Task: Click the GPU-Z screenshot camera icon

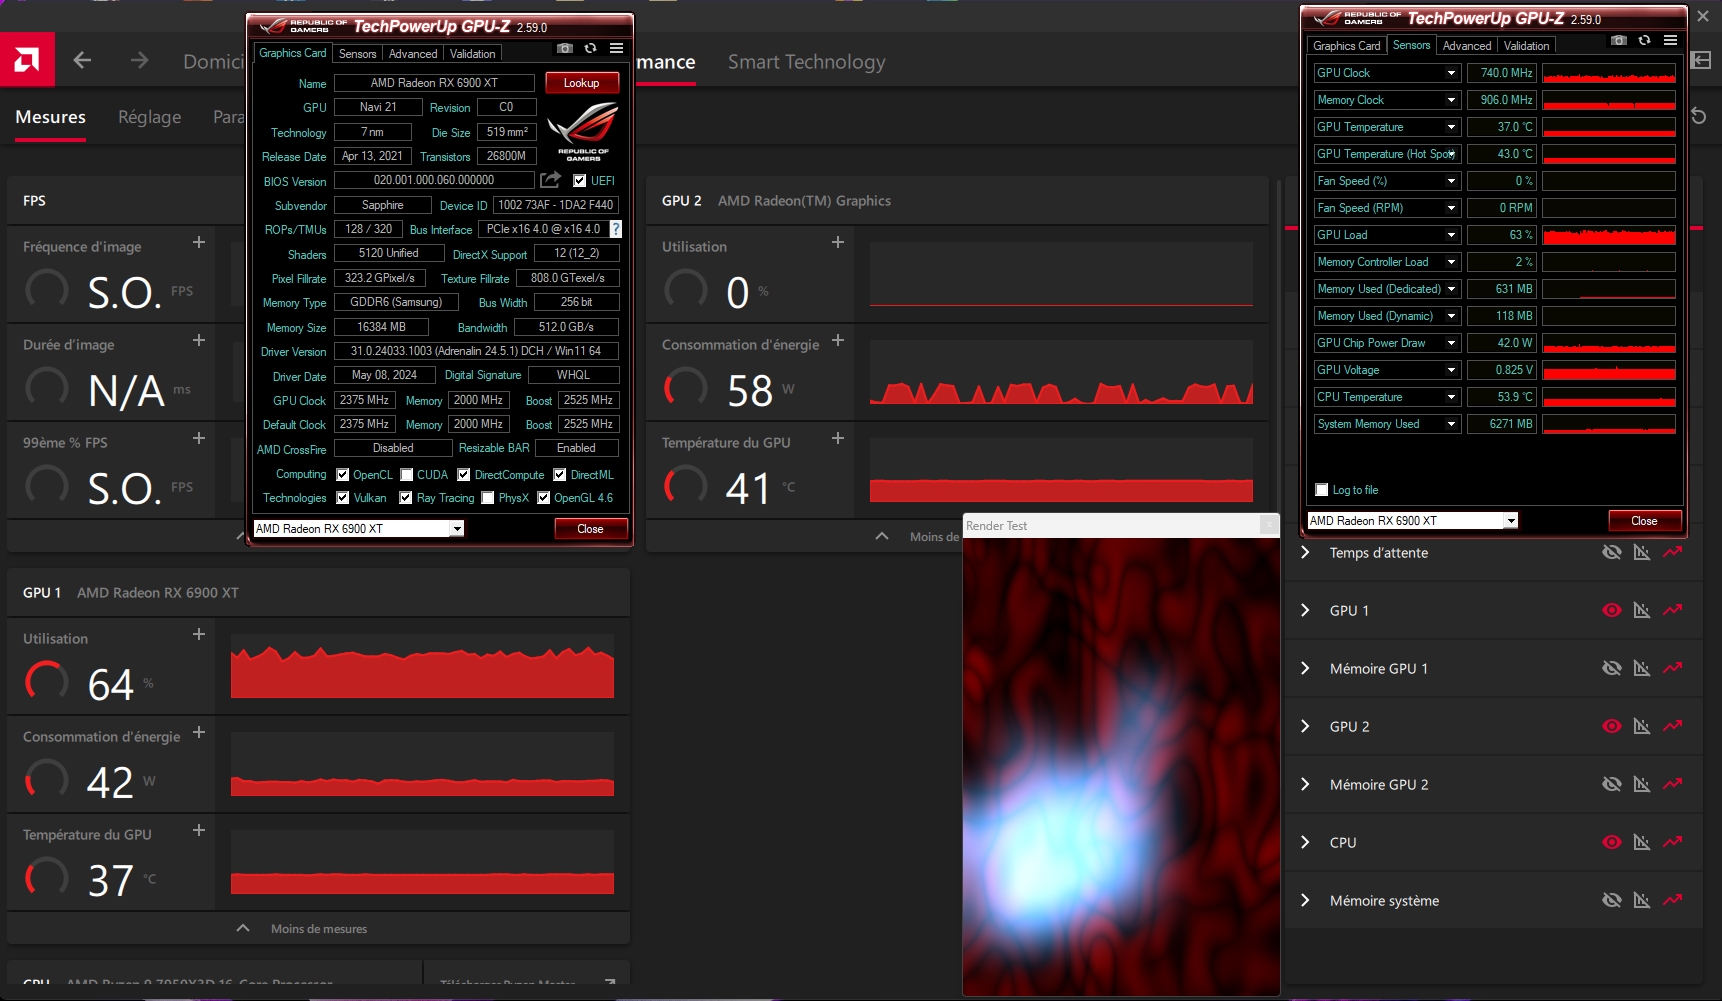Action: pos(565,48)
